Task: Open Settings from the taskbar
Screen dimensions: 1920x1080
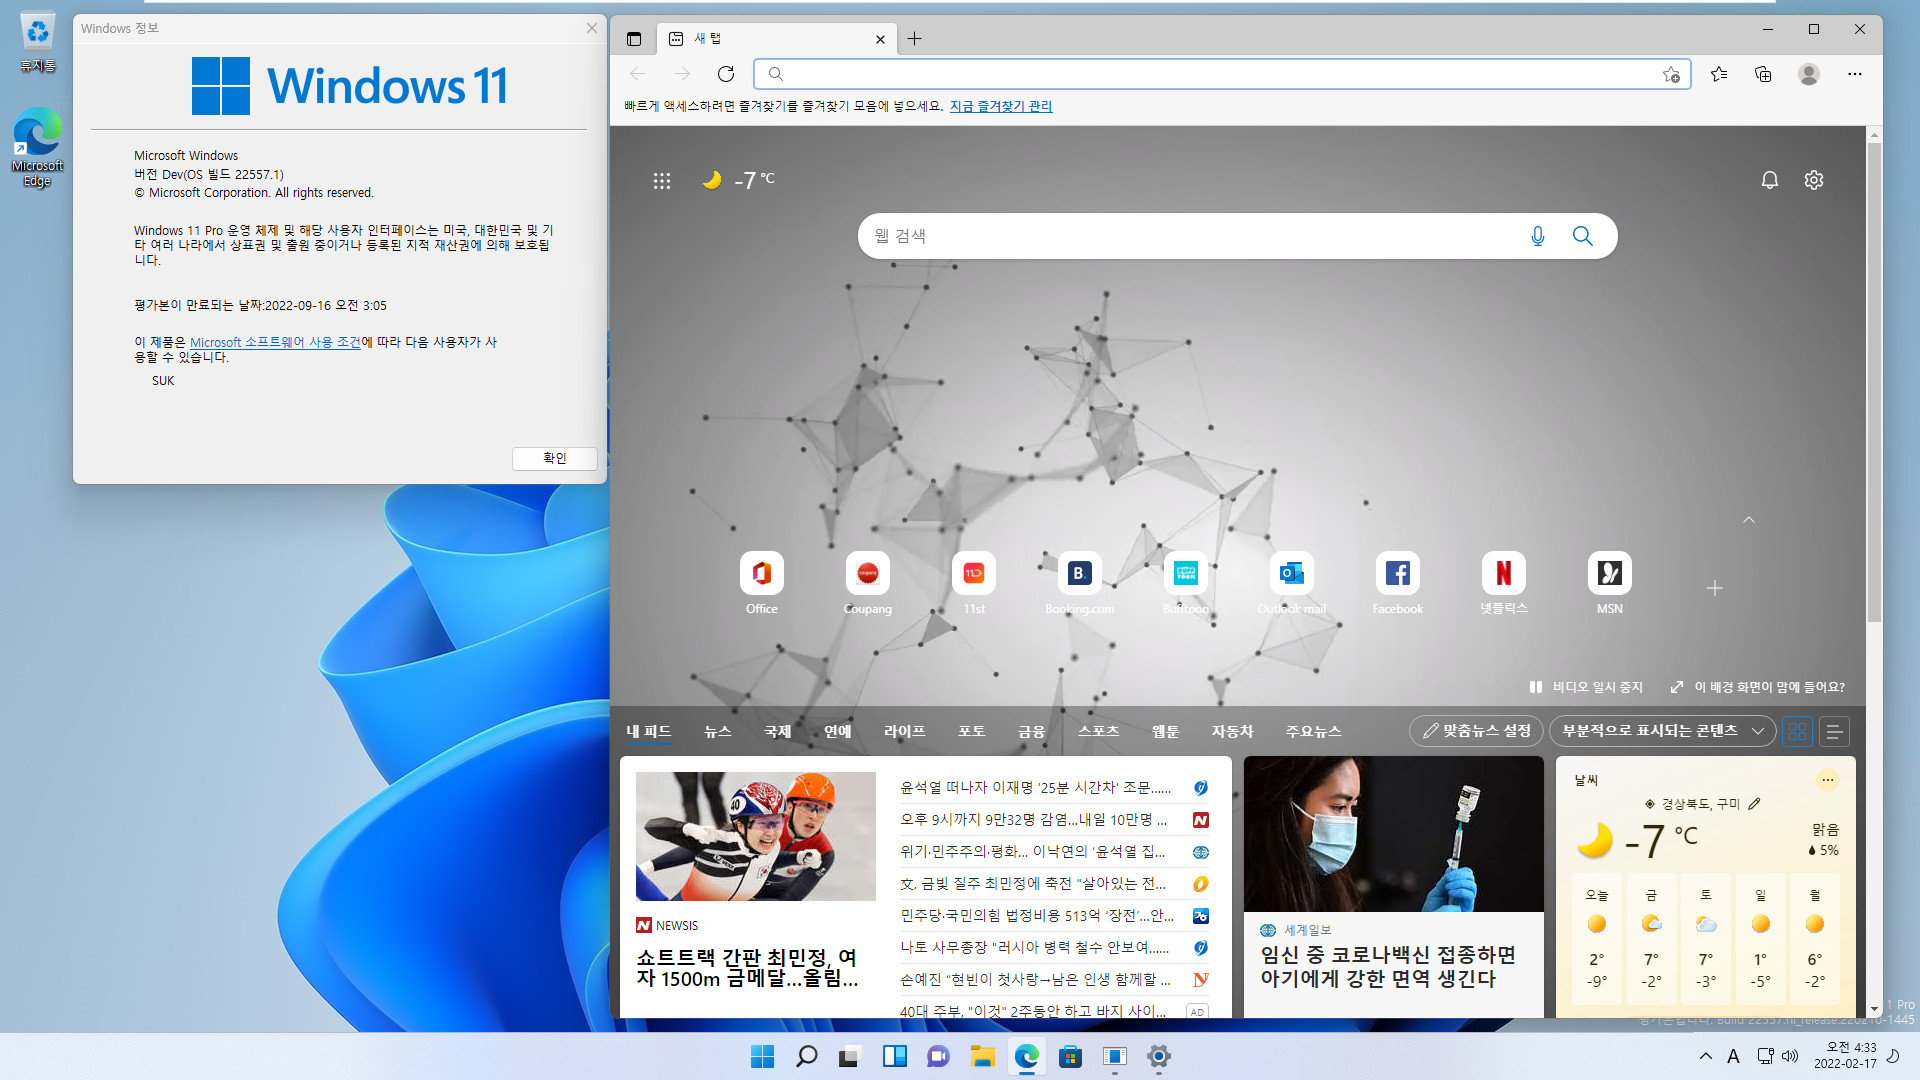Action: point(1158,1056)
